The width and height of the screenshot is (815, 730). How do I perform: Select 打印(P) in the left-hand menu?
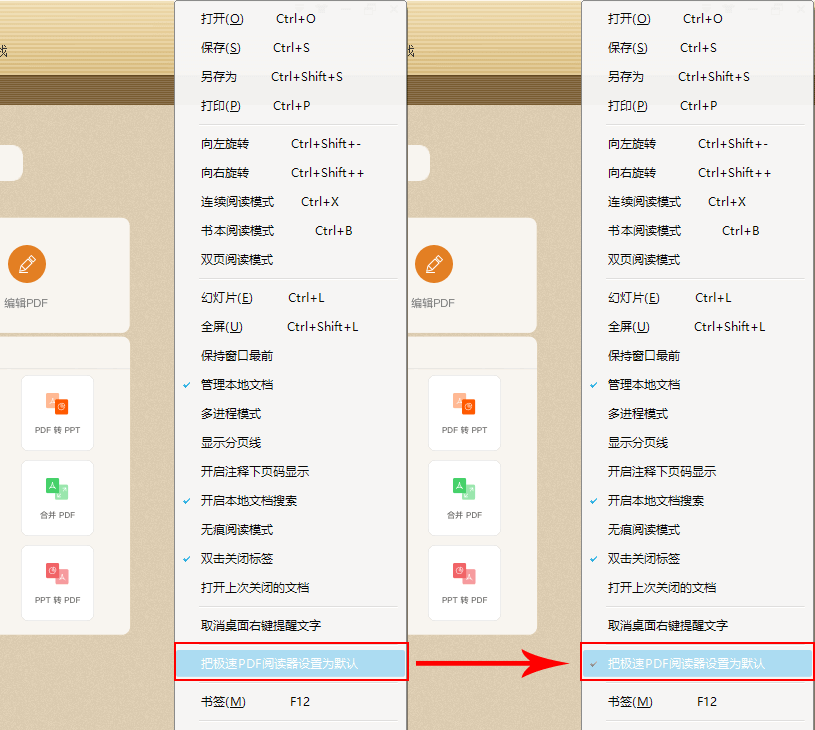pos(291,106)
